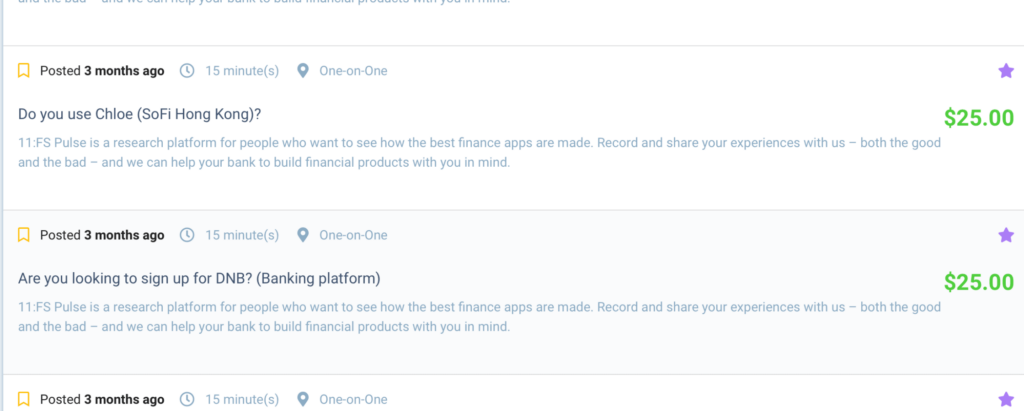The image size is (1024, 411).
Task: Open 'Do you use Chloe (SoFi Hong Kong)?' study
Action: click(140, 114)
